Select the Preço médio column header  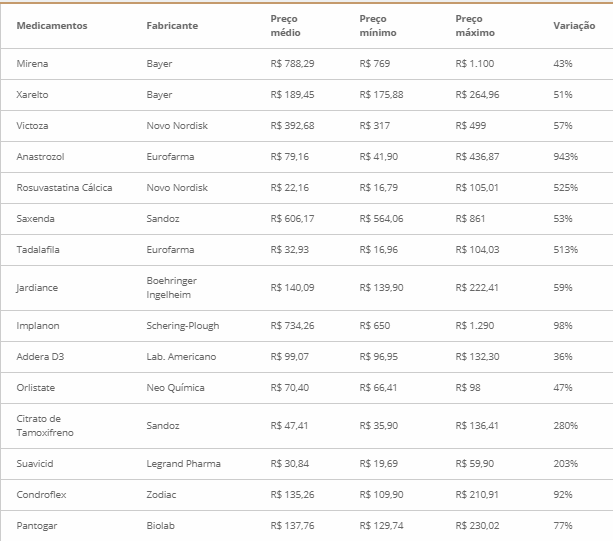coord(285,25)
